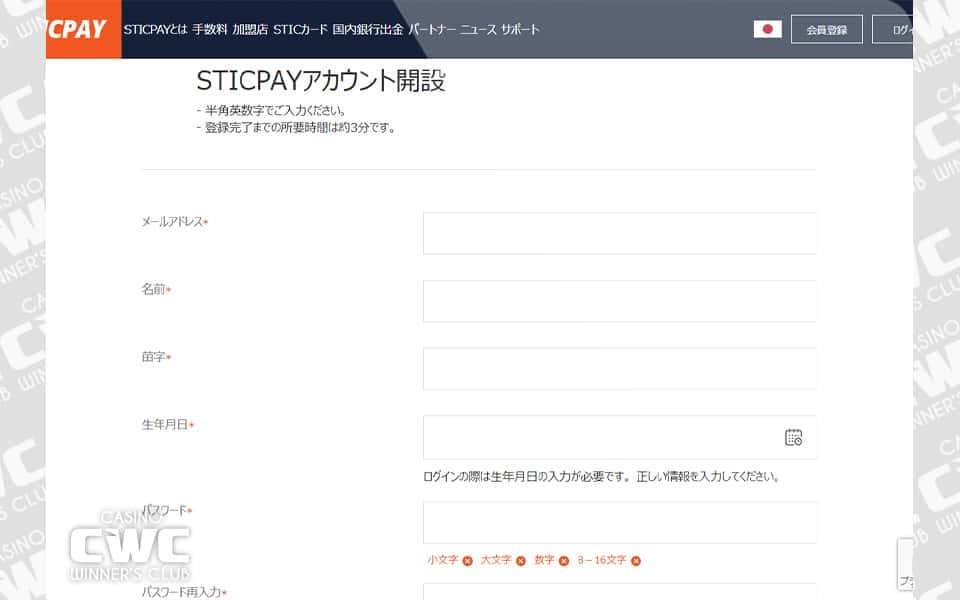Focus the 名前 input field
The width and height of the screenshot is (960, 600).
(620, 301)
